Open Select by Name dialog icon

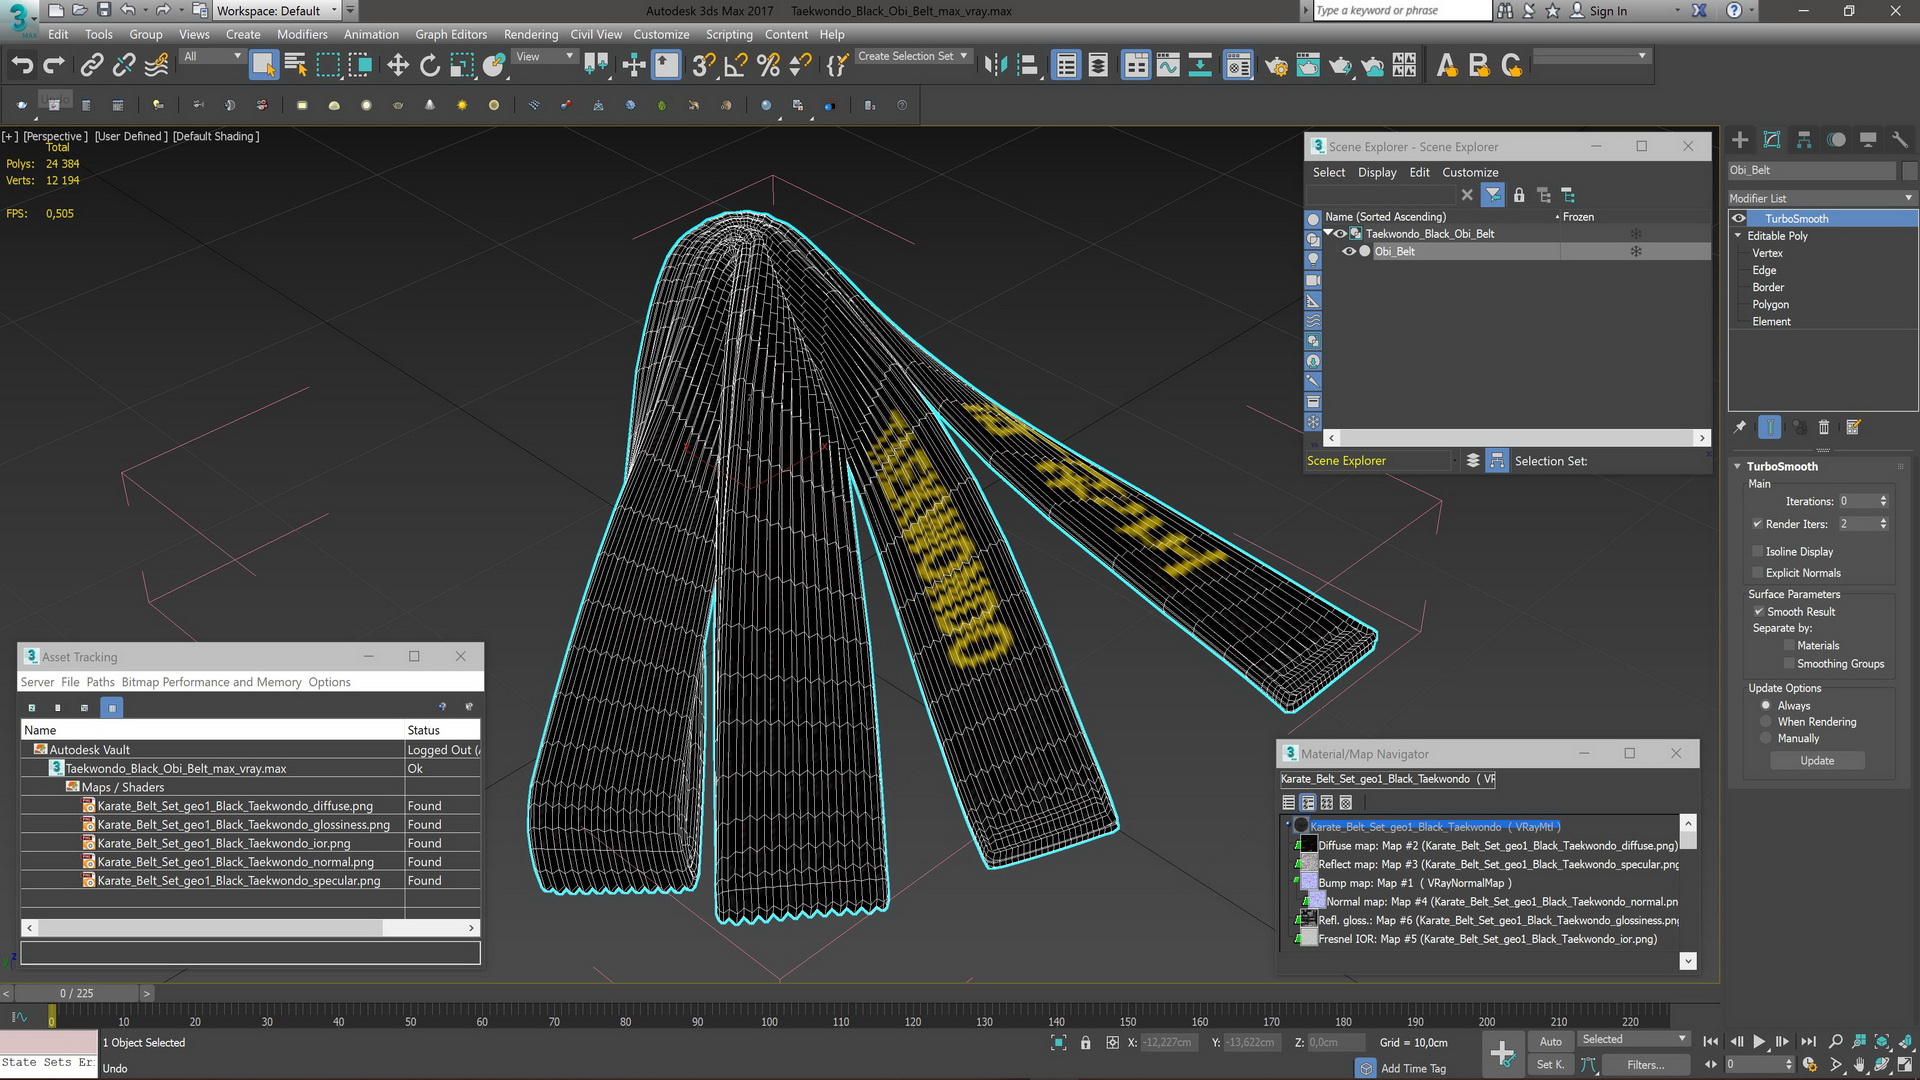point(296,66)
